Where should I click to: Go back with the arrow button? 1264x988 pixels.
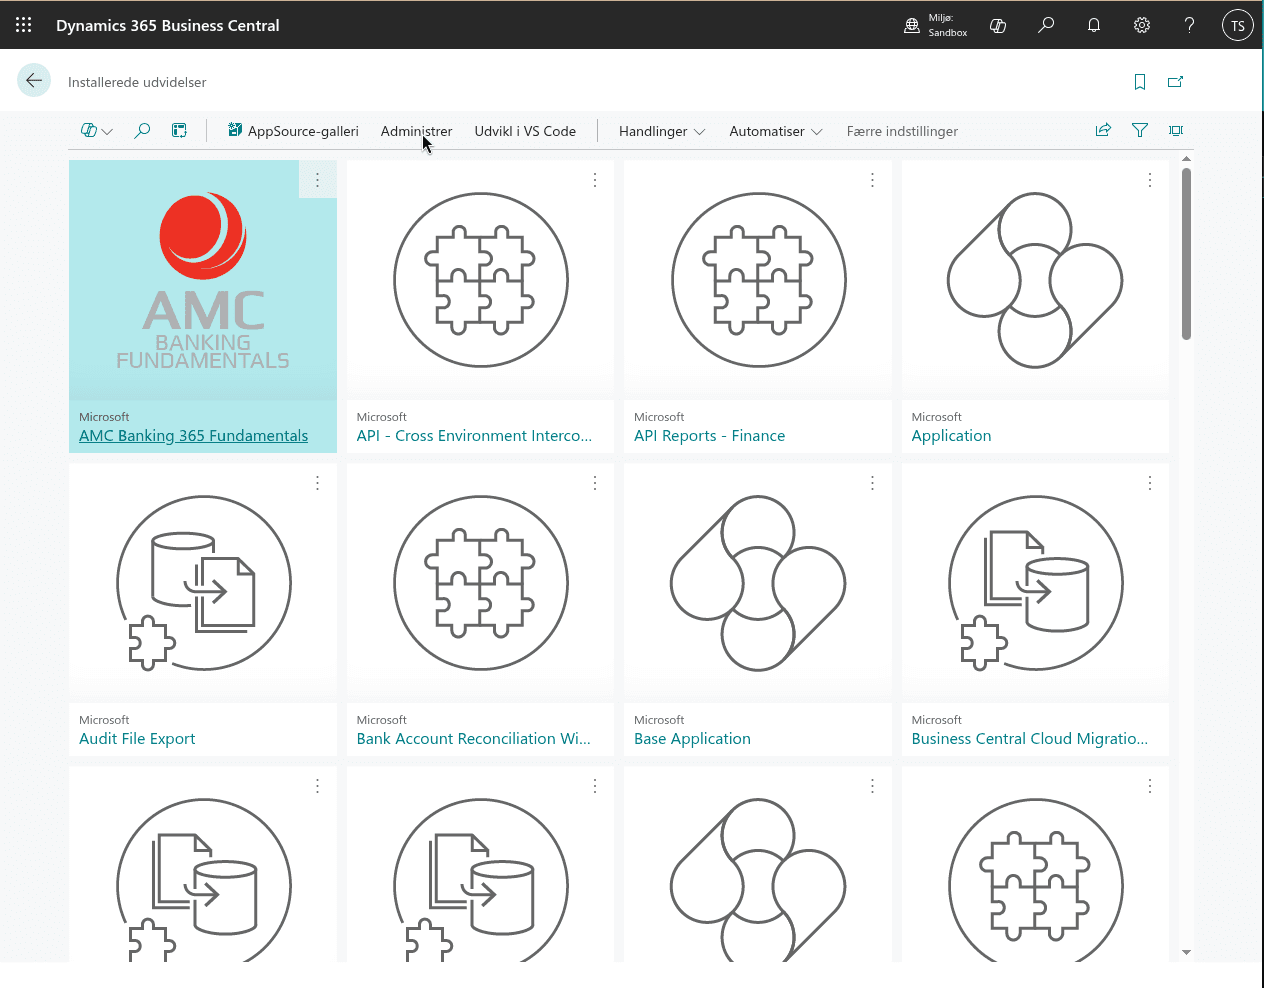tap(34, 81)
